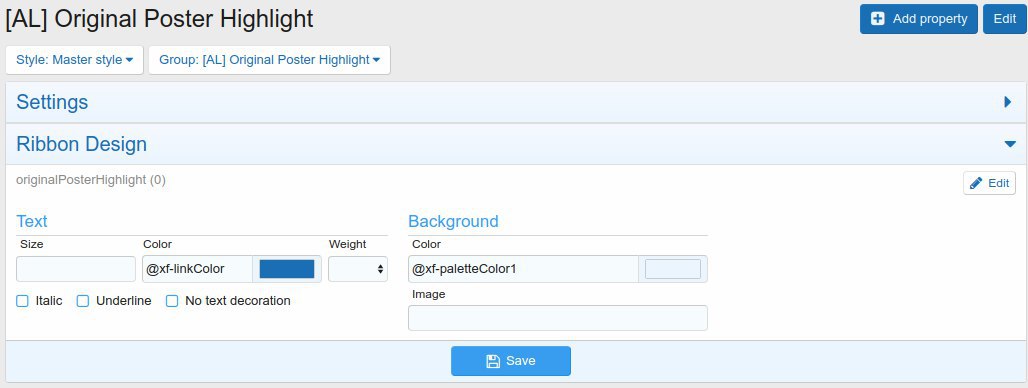
Task: Click the Ribbon Design section header
Action: point(516,144)
